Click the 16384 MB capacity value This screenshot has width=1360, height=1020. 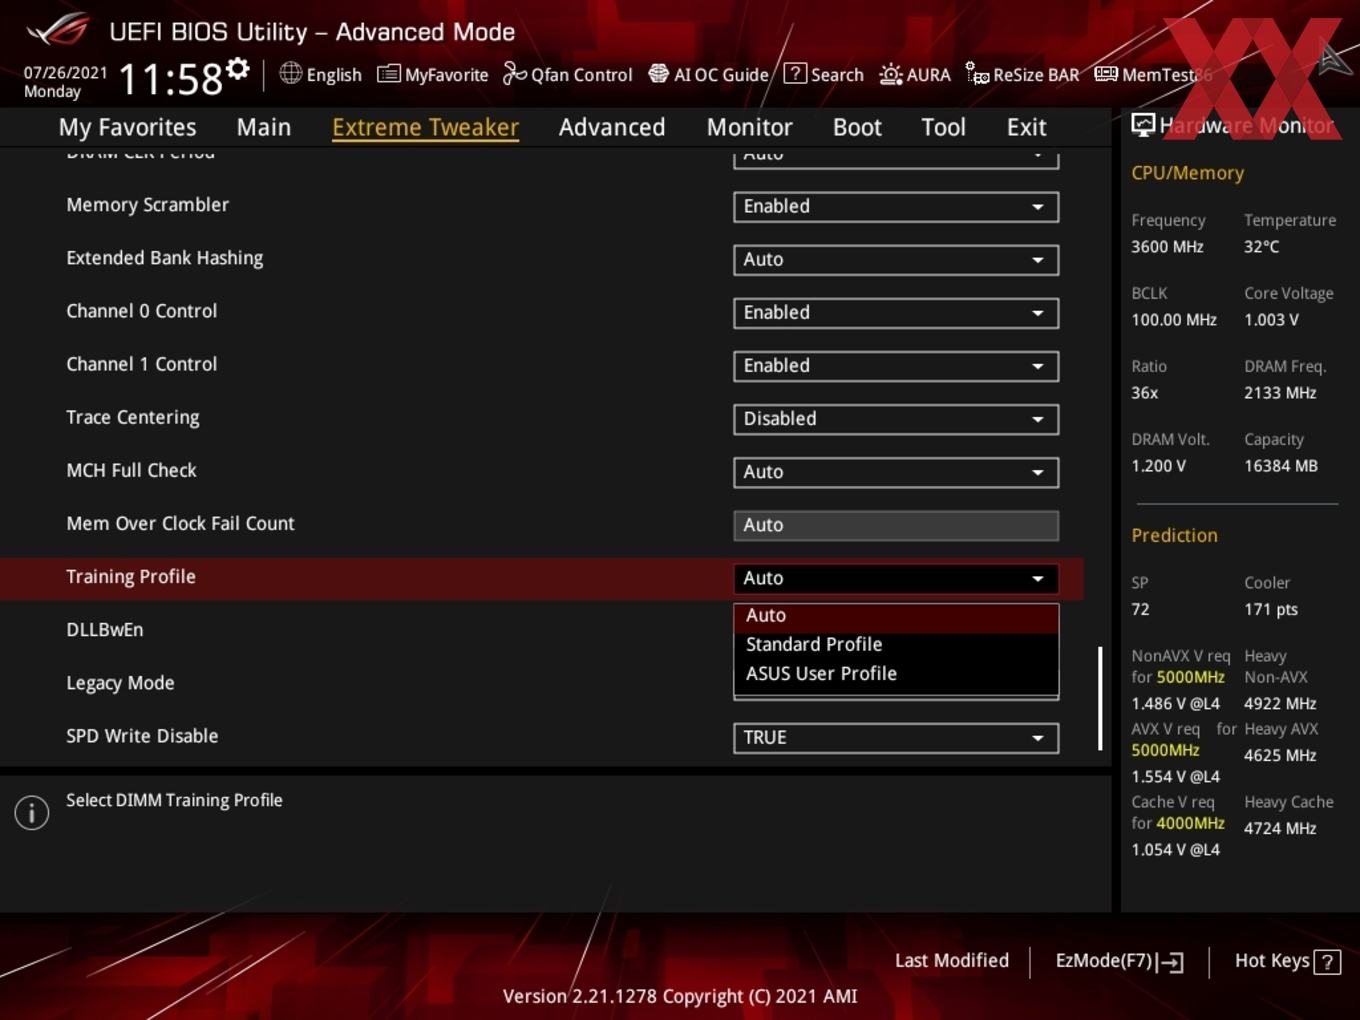point(1281,466)
